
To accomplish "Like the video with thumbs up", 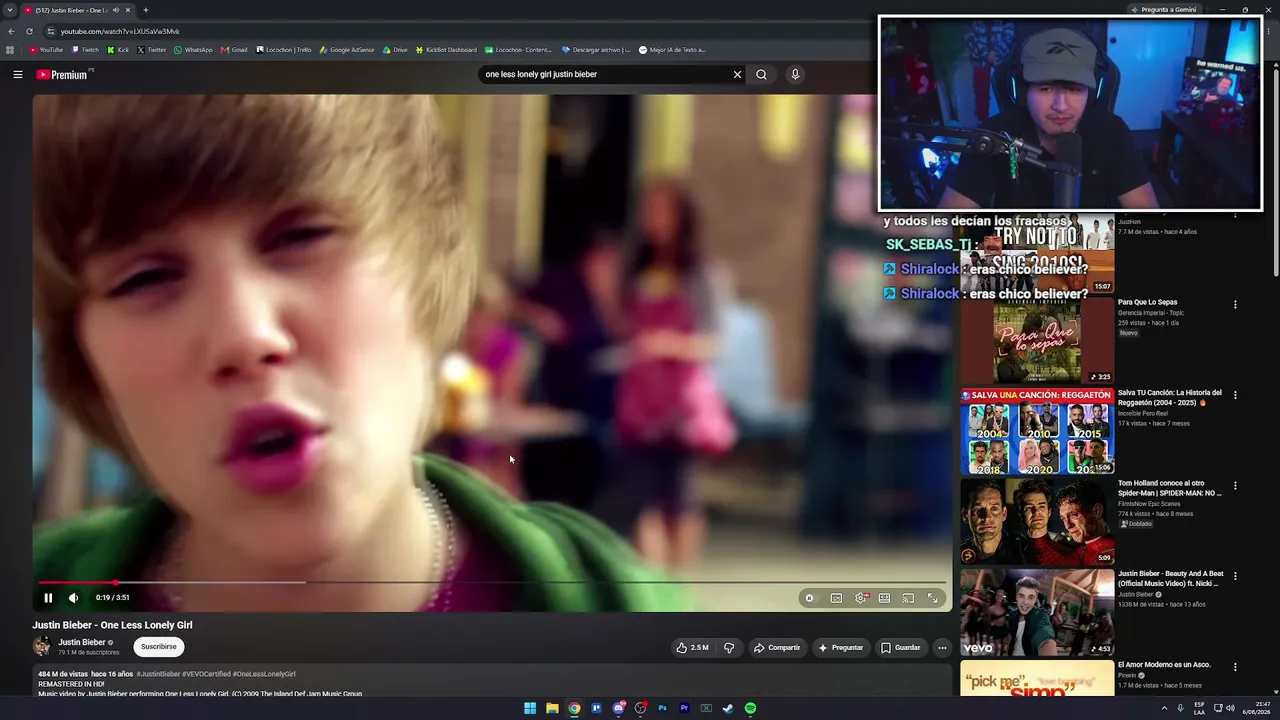I will click(692, 647).
